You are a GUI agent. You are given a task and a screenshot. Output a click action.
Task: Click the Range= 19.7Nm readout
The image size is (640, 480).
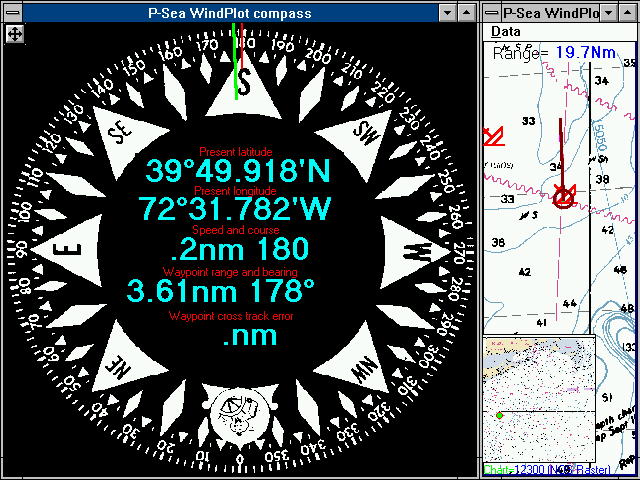(554, 53)
